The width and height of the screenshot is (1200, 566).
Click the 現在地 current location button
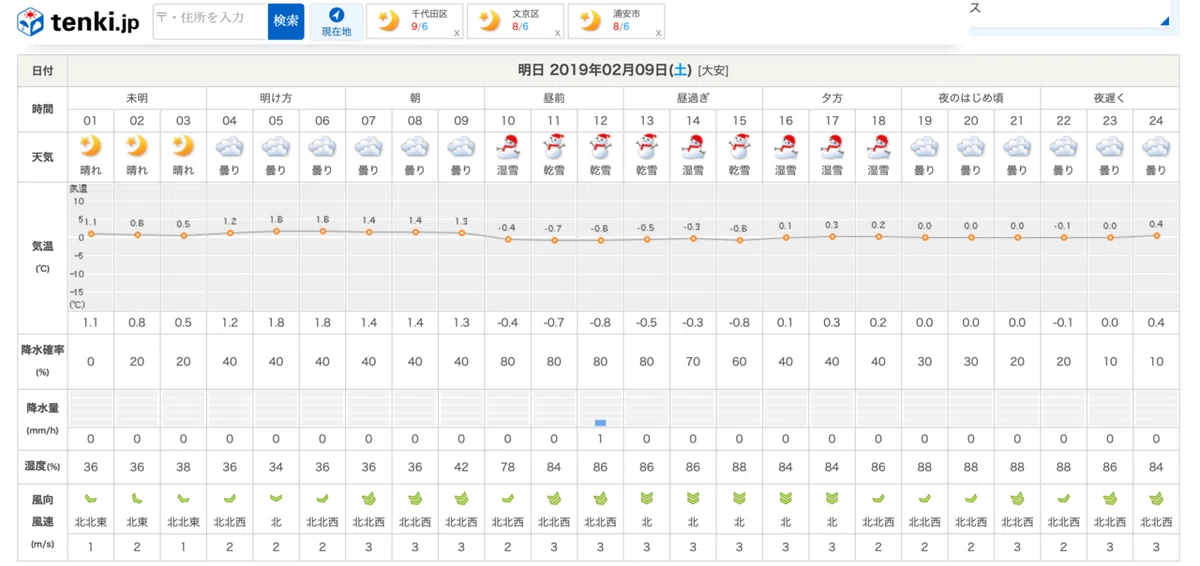pyautogui.click(x=336, y=21)
